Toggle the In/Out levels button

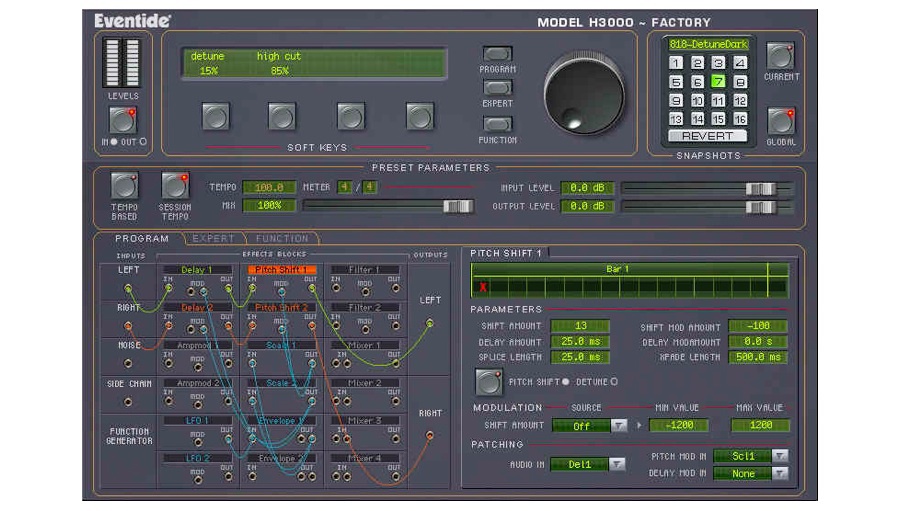tap(123, 120)
